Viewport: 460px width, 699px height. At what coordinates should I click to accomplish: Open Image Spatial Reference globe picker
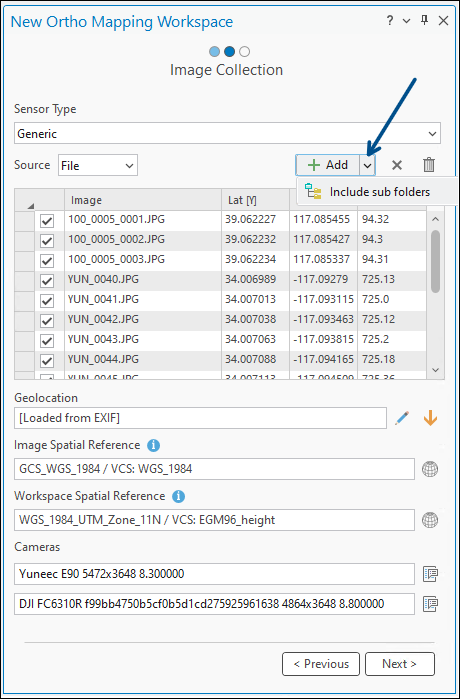pos(430,469)
